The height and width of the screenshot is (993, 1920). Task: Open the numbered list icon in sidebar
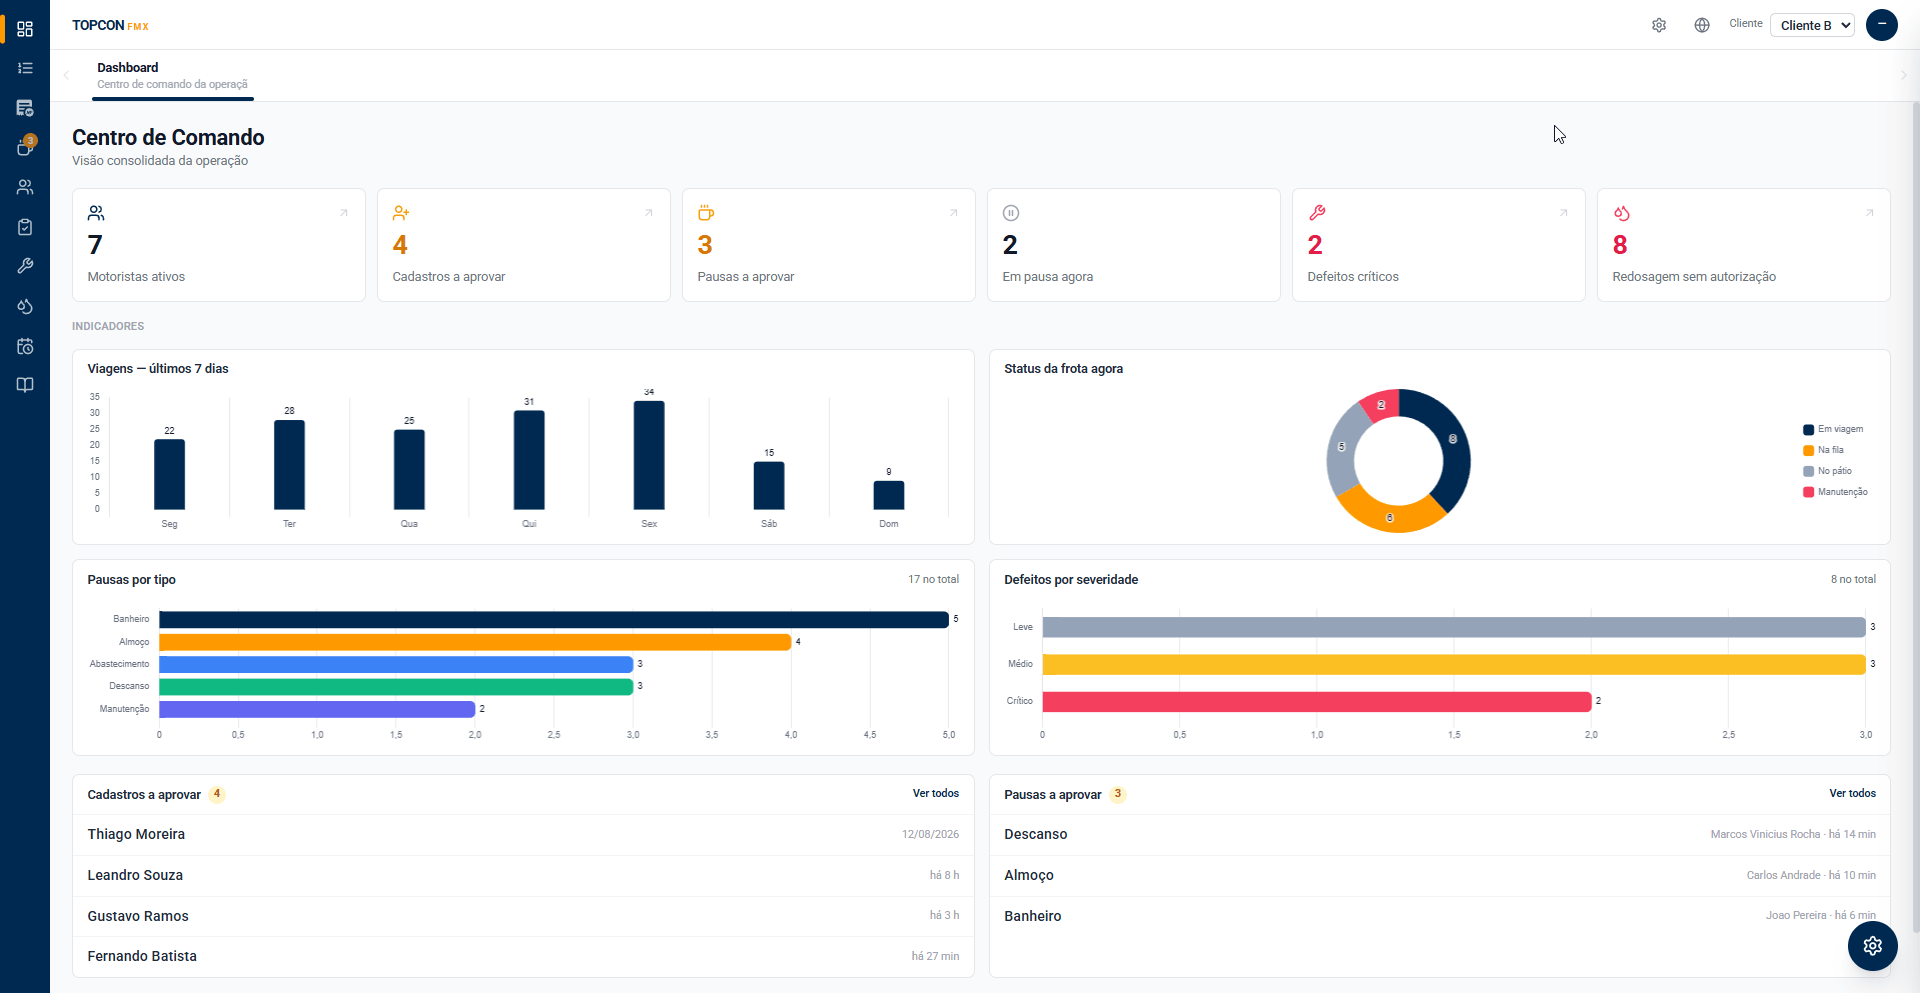(25, 68)
